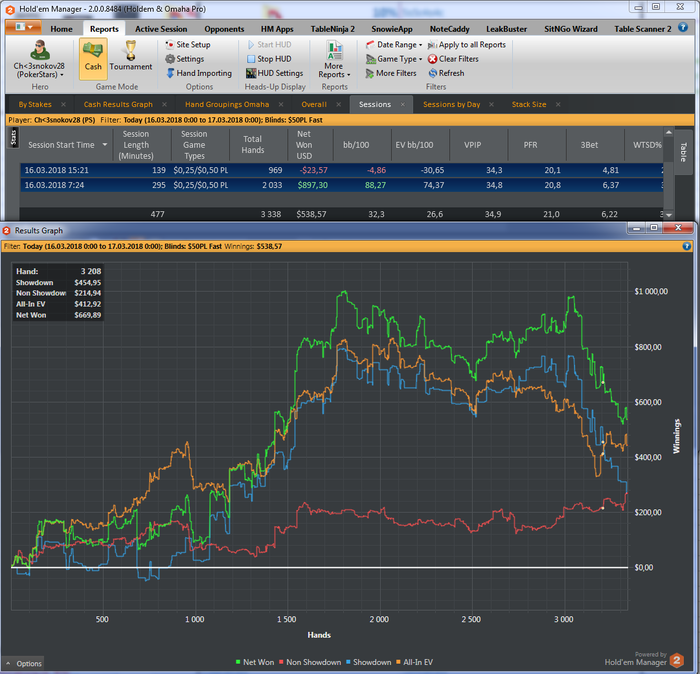Click Apply to all Reports
Image resolution: width=700 pixels, height=674 pixels.
pyautogui.click(x=467, y=45)
